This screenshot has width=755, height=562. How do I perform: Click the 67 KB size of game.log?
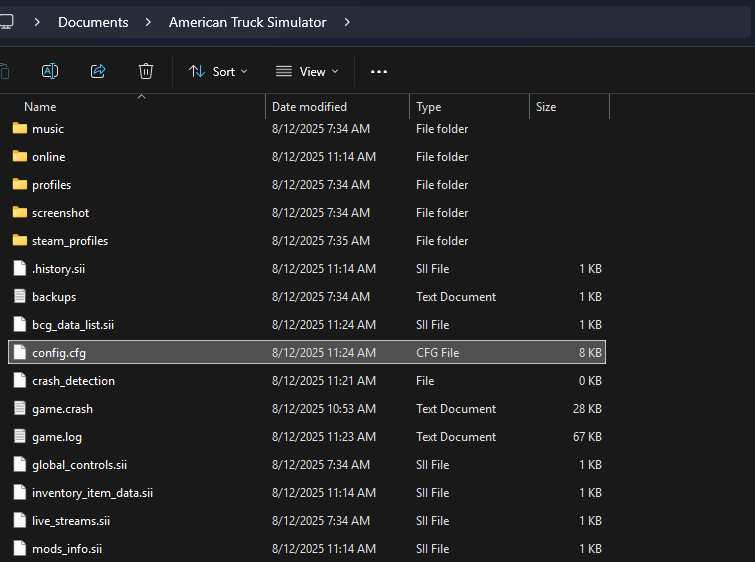tap(587, 437)
